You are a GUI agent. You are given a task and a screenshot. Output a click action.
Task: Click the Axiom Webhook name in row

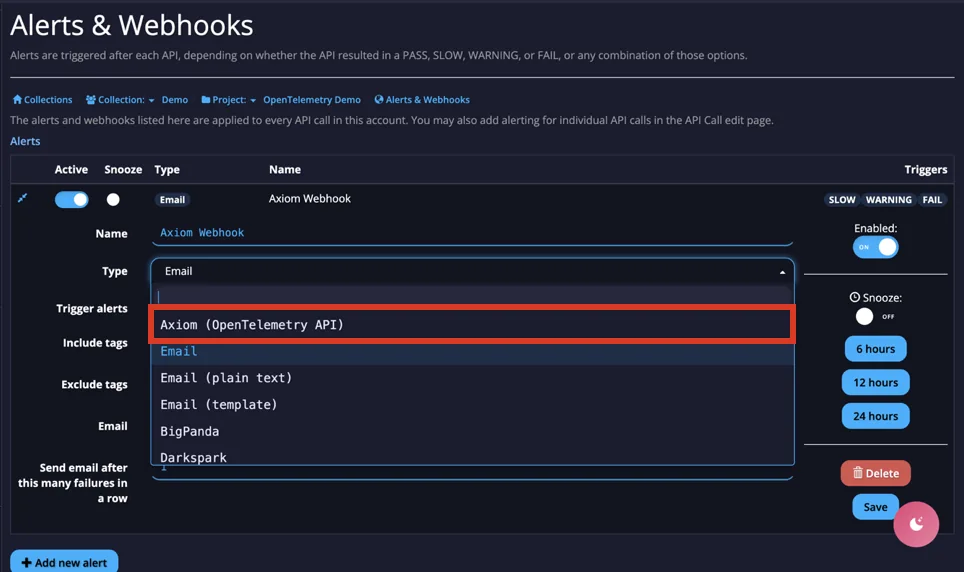tap(310, 199)
